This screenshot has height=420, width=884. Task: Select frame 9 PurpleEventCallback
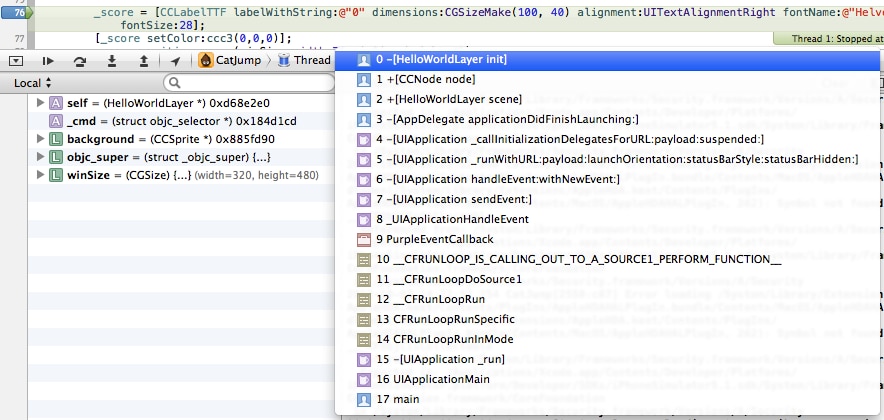(607, 239)
